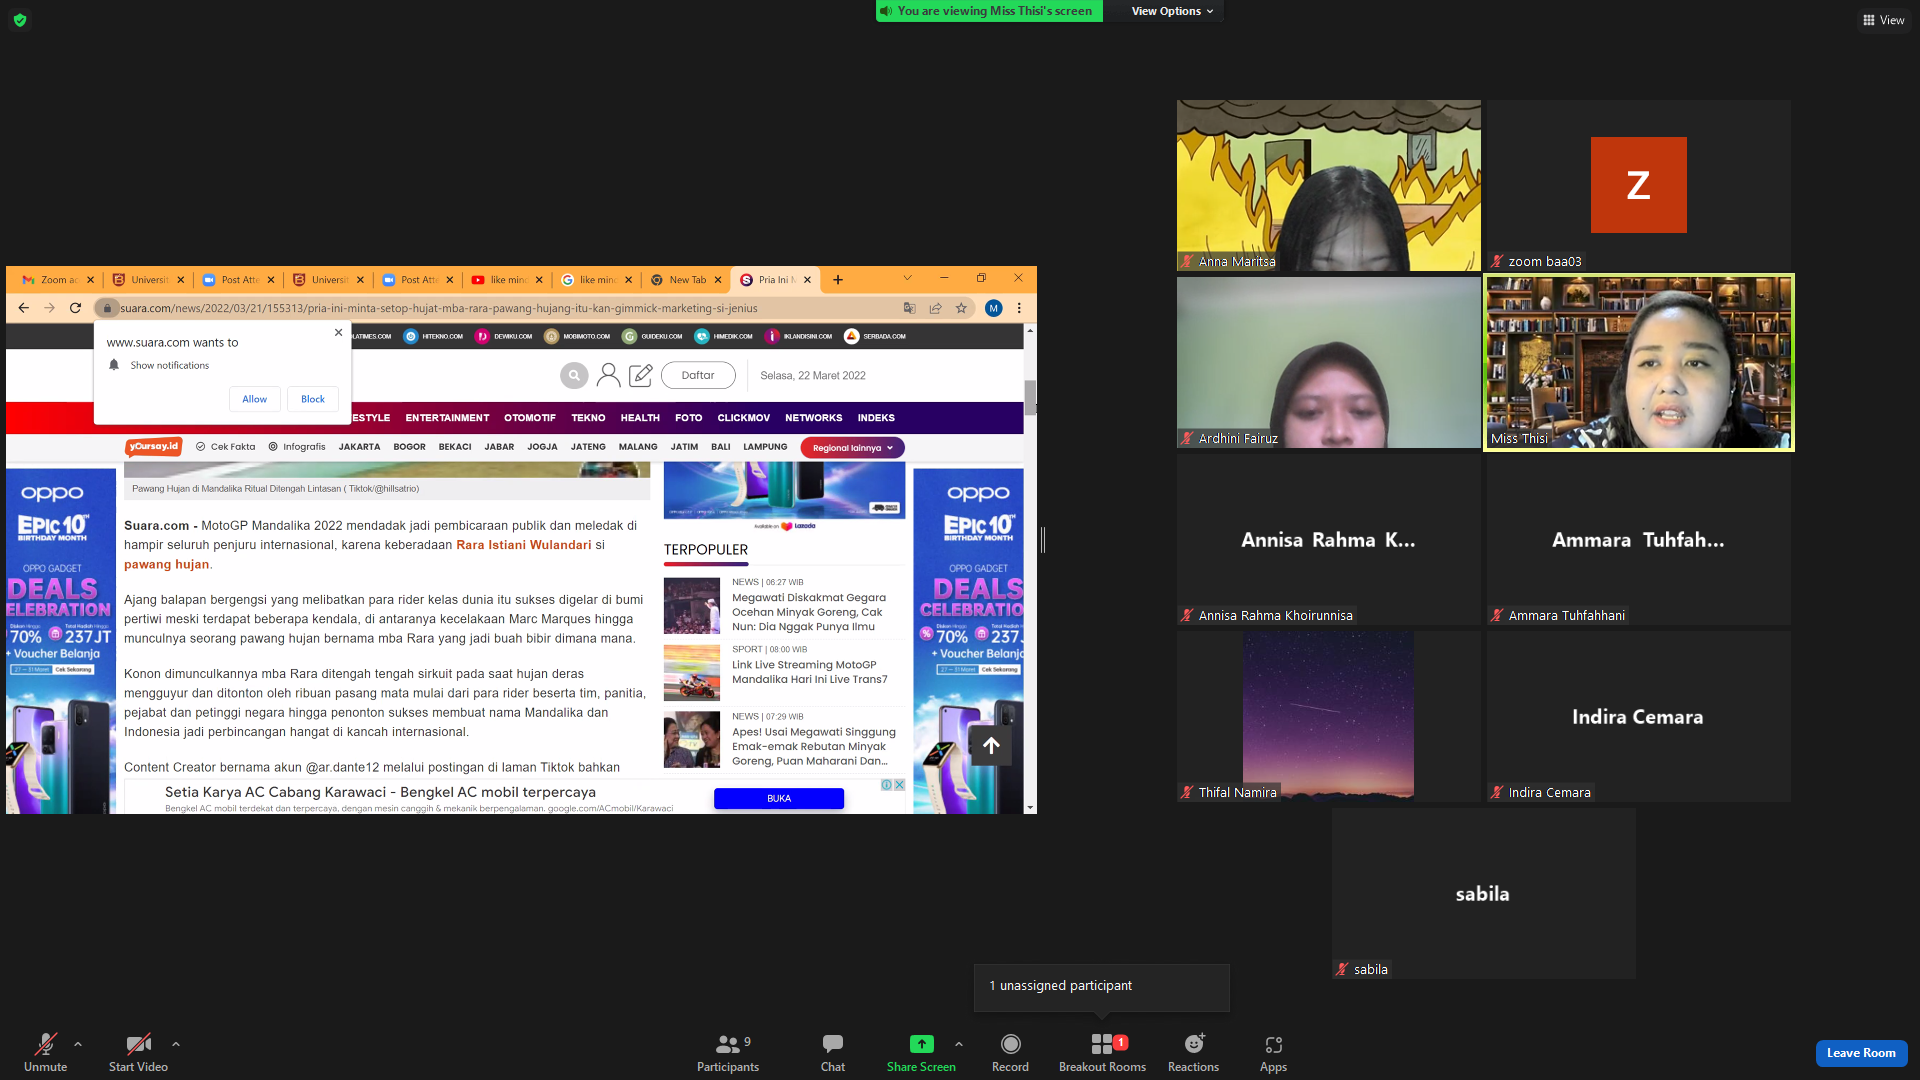Go forward in the browser
Image resolution: width=1920 pixels, height=1080 pixels.
(49, 308)
